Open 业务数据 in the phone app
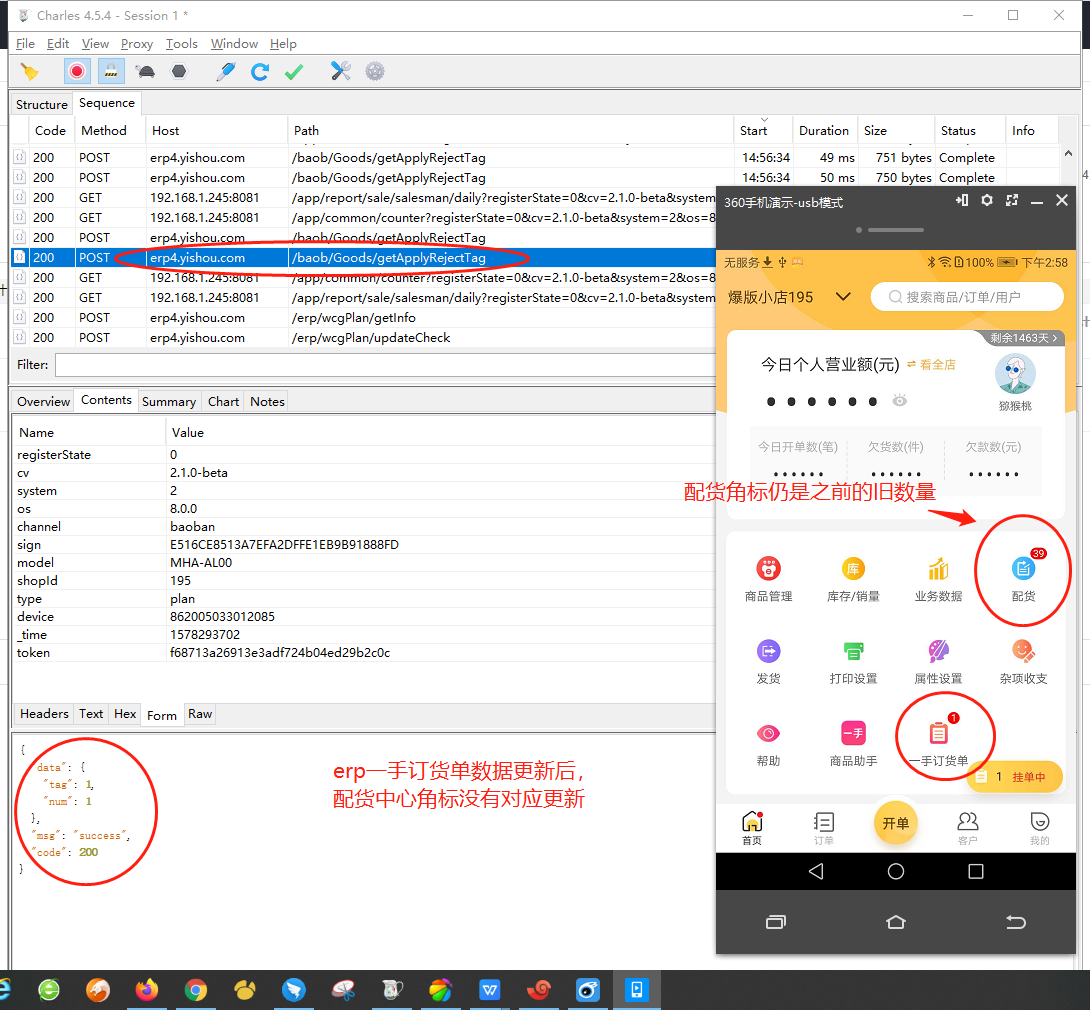 938,578
